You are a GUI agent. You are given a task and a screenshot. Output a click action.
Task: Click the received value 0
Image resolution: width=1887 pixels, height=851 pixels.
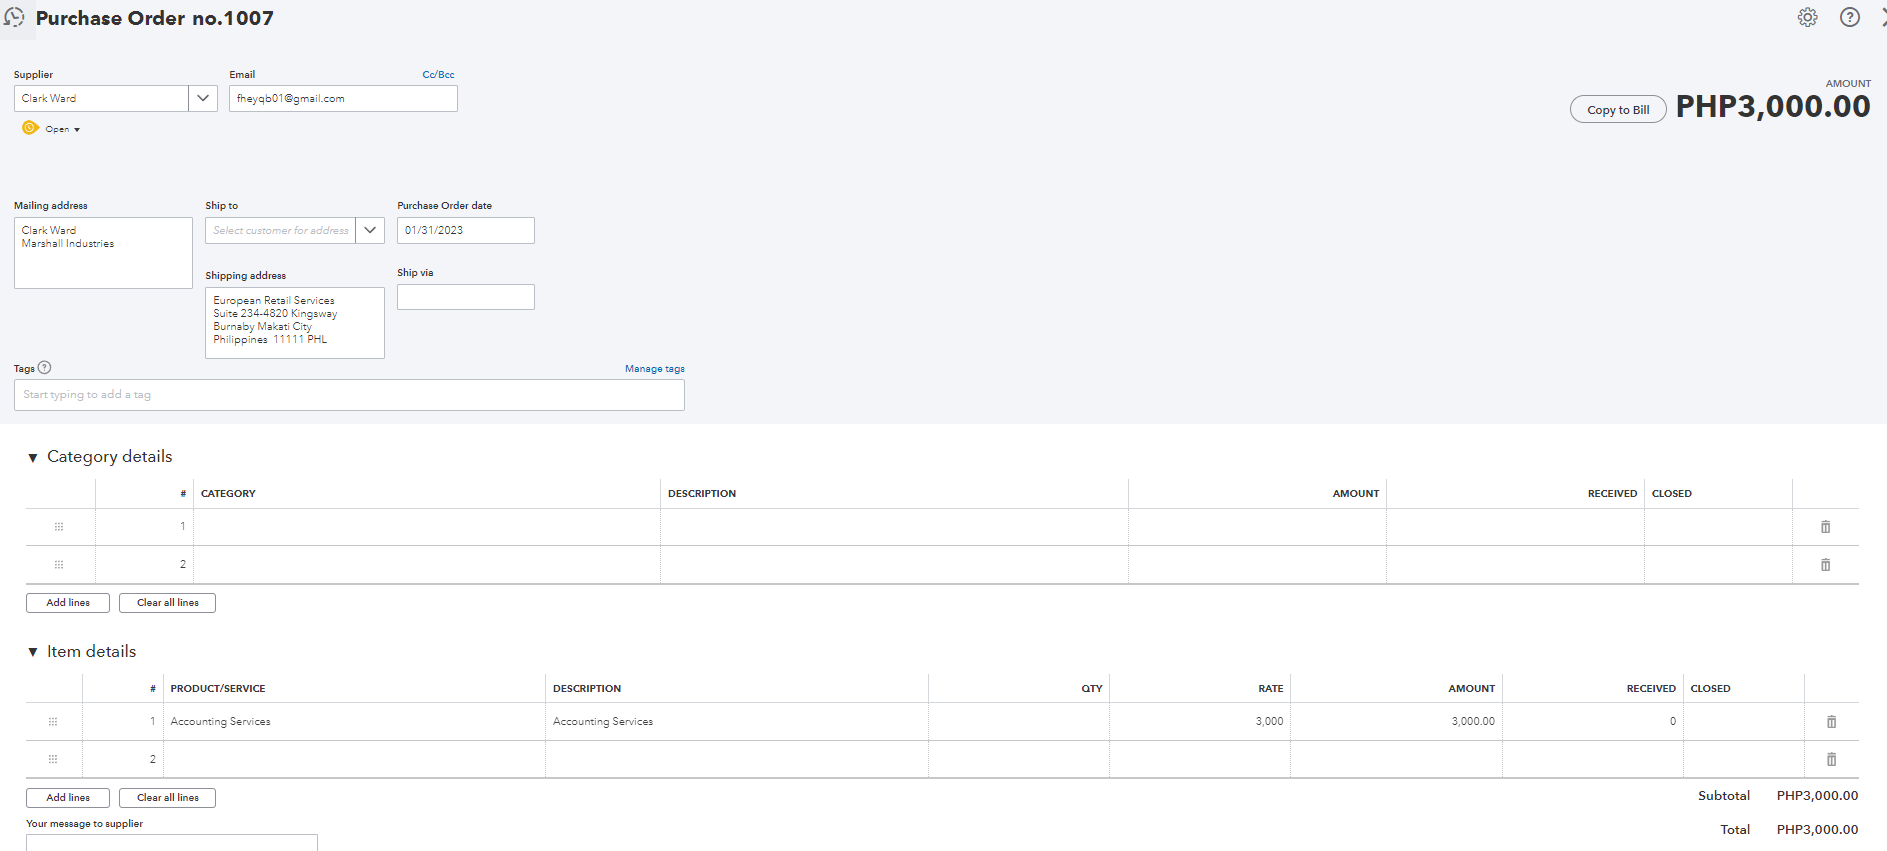[1673, 722]
